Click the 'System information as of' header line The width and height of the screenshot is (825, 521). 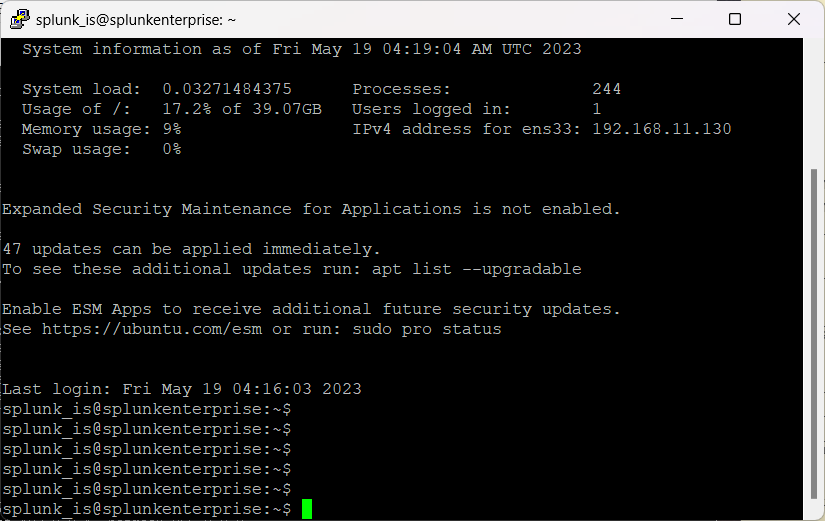pyautogui.click(x=301, y=49)
